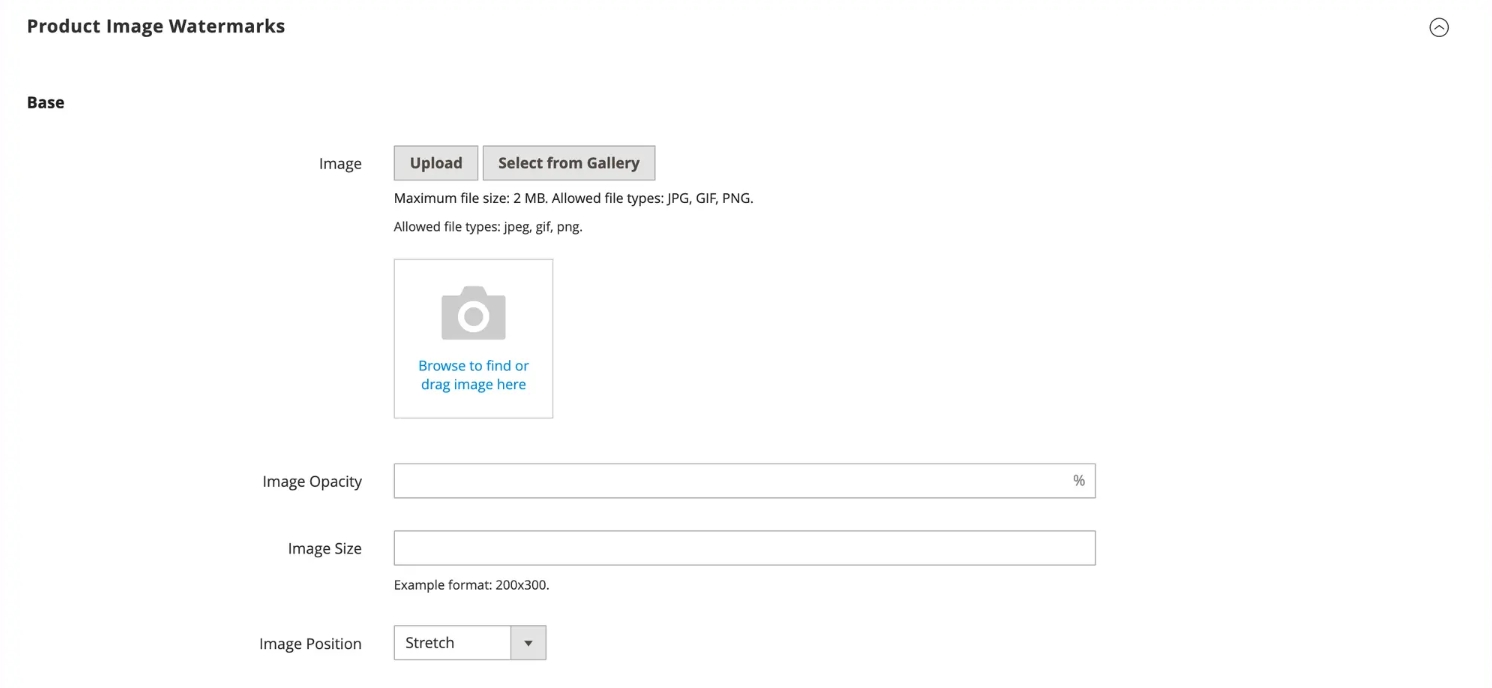This screenshot has width=1492, height=688.
Task: Click 'Browse to find or drag image here'
Action: point(473,375)
